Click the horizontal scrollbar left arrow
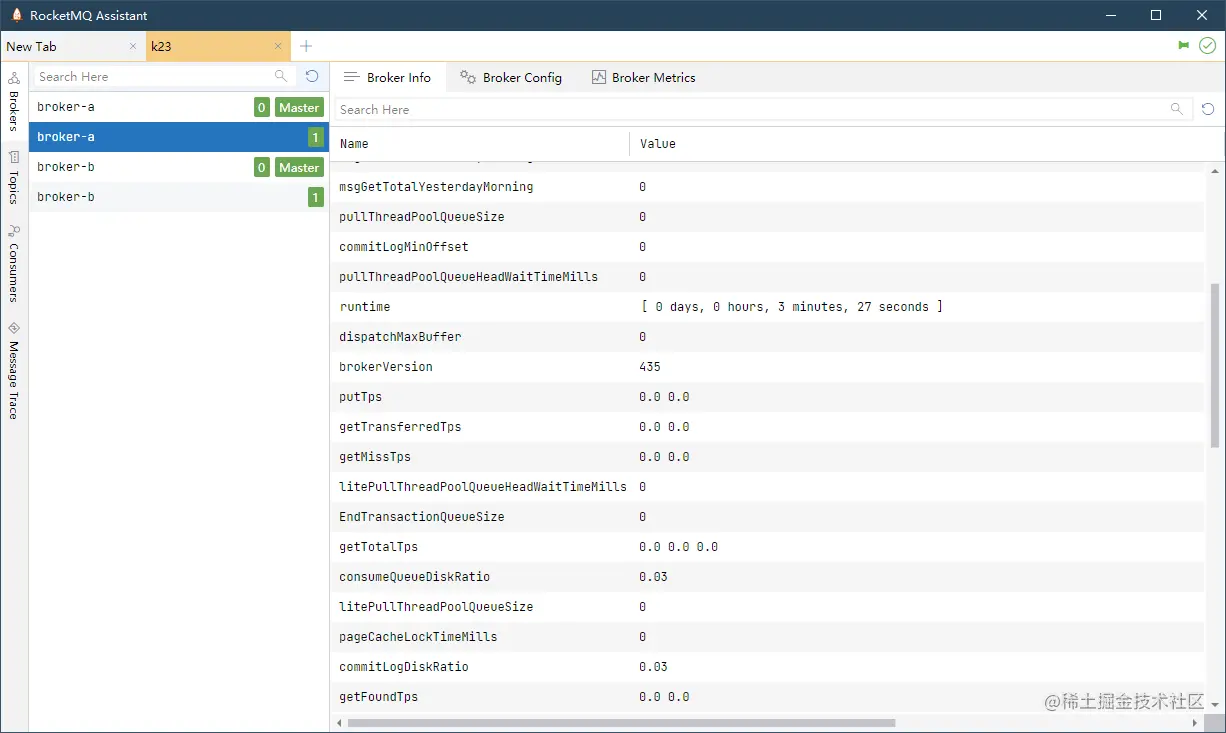The image size is (1226, 733). point(339,722)
